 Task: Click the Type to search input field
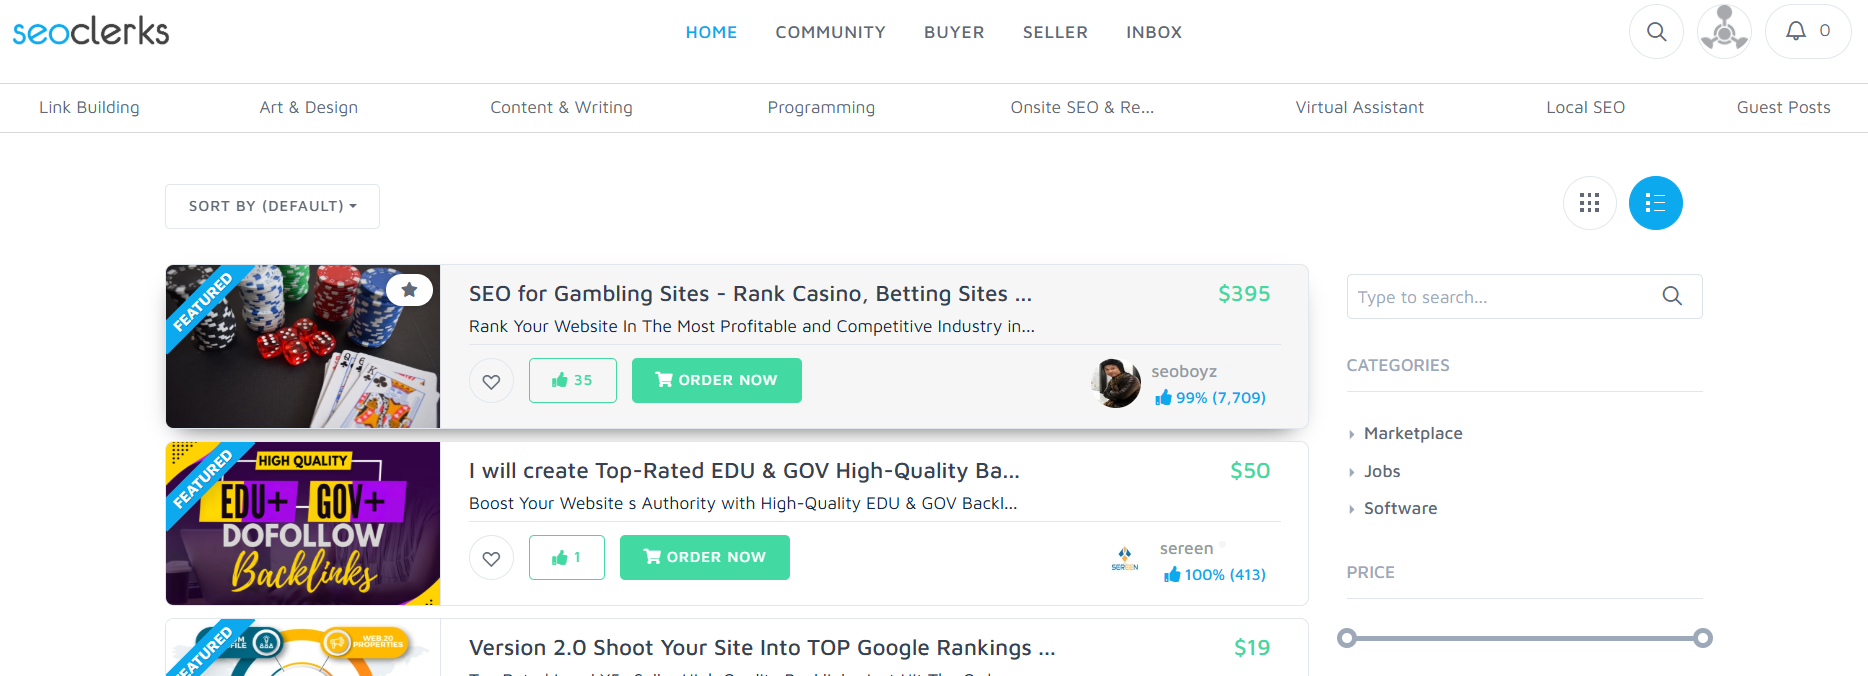point(1504,297)
